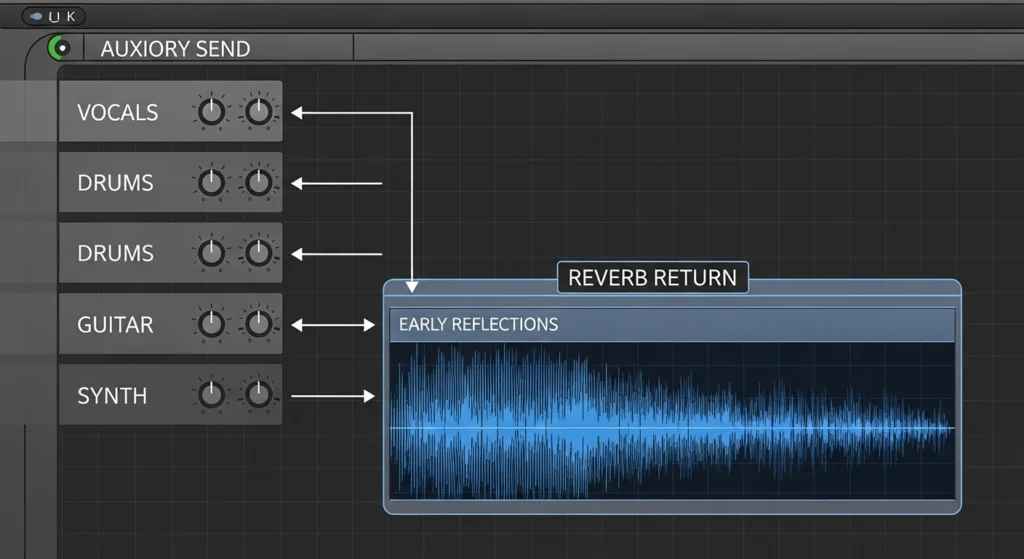Click the blue reverb waveform display

pos(672,421)
